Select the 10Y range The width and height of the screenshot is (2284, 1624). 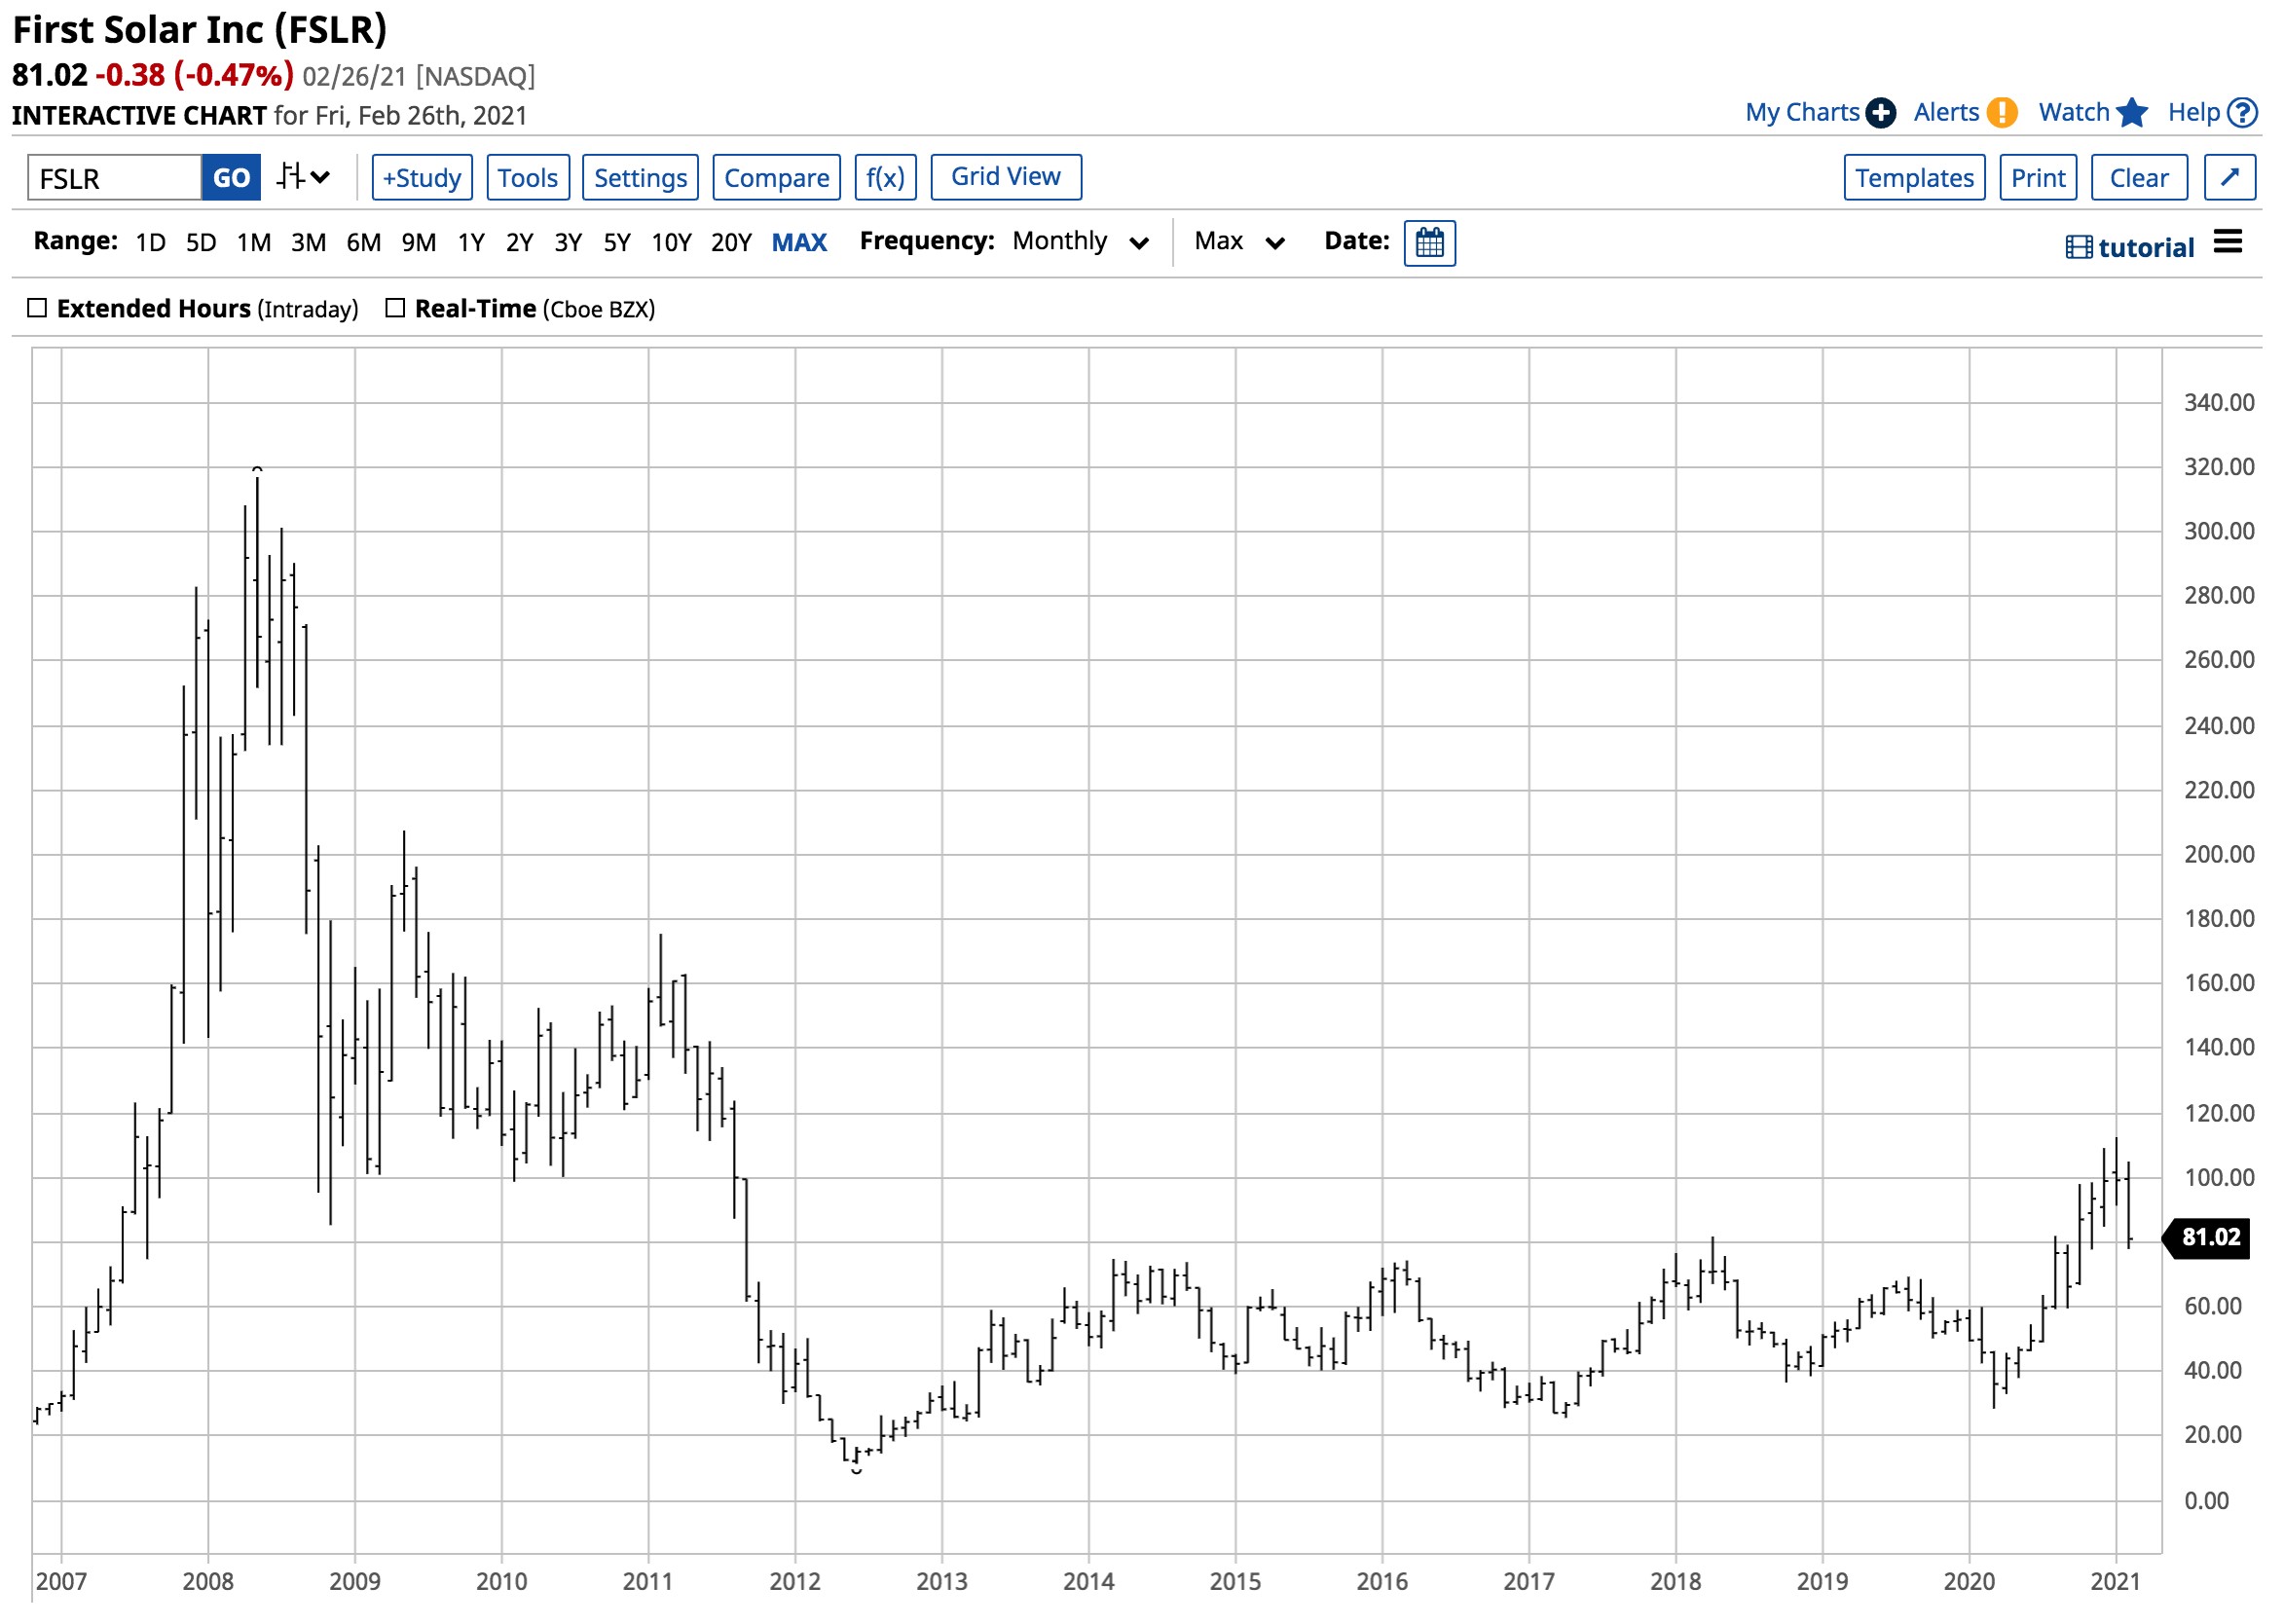tap(671, 243)
